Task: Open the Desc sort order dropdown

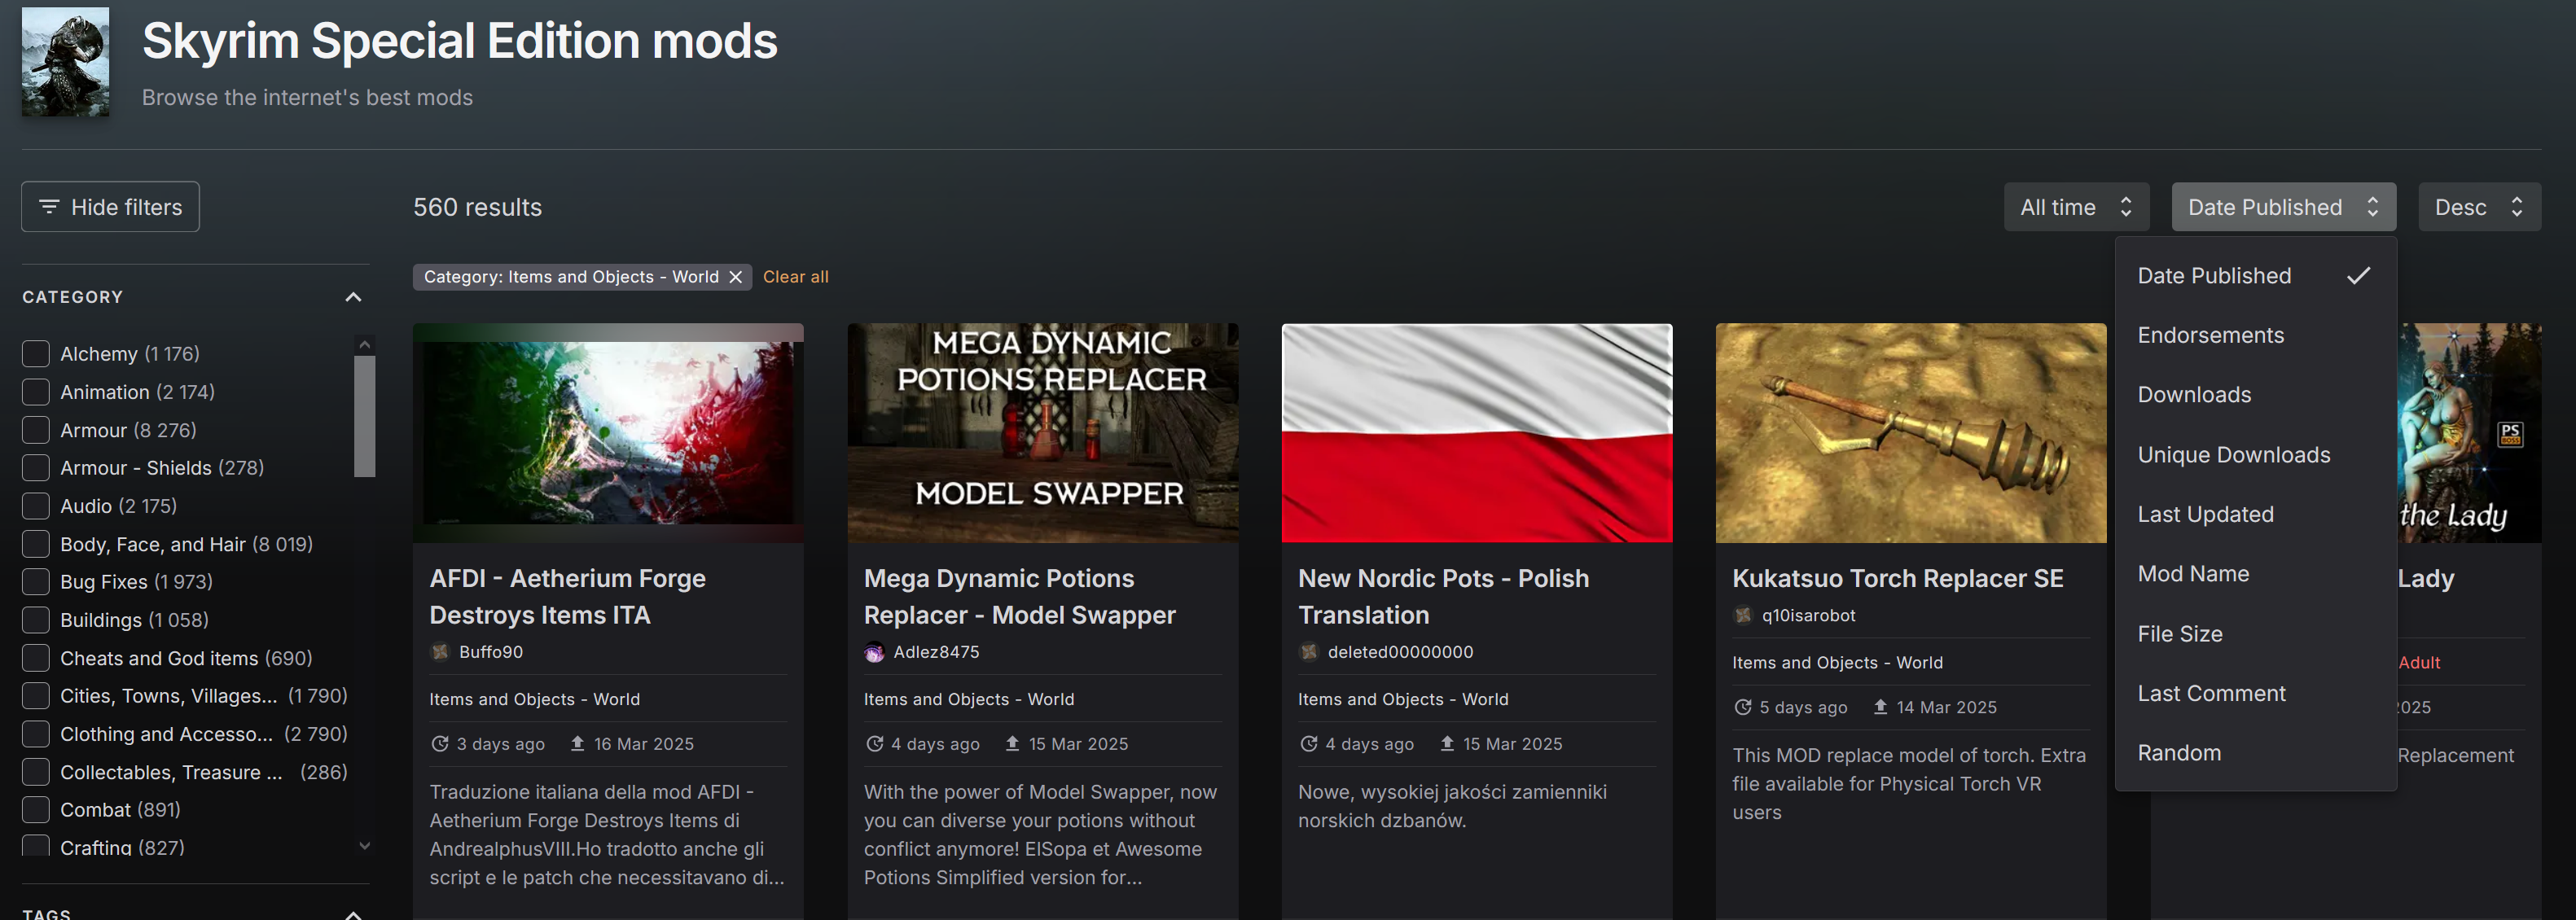Action: [2478, 207]
